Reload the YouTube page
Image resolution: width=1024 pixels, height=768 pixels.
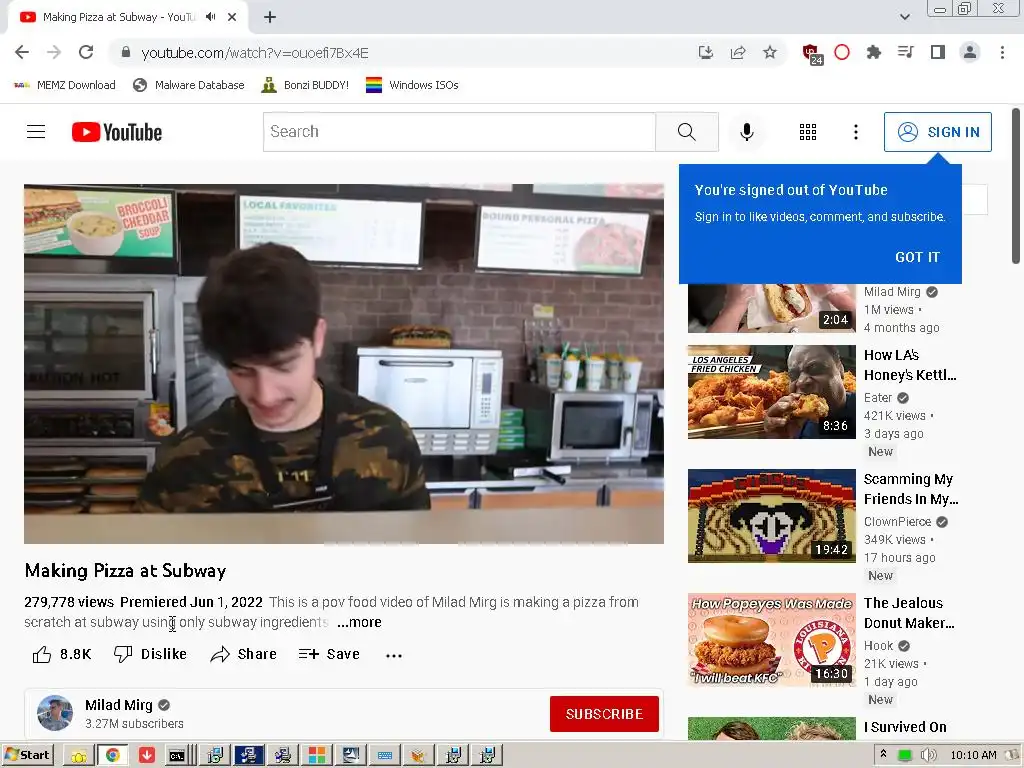pos(86,52)
